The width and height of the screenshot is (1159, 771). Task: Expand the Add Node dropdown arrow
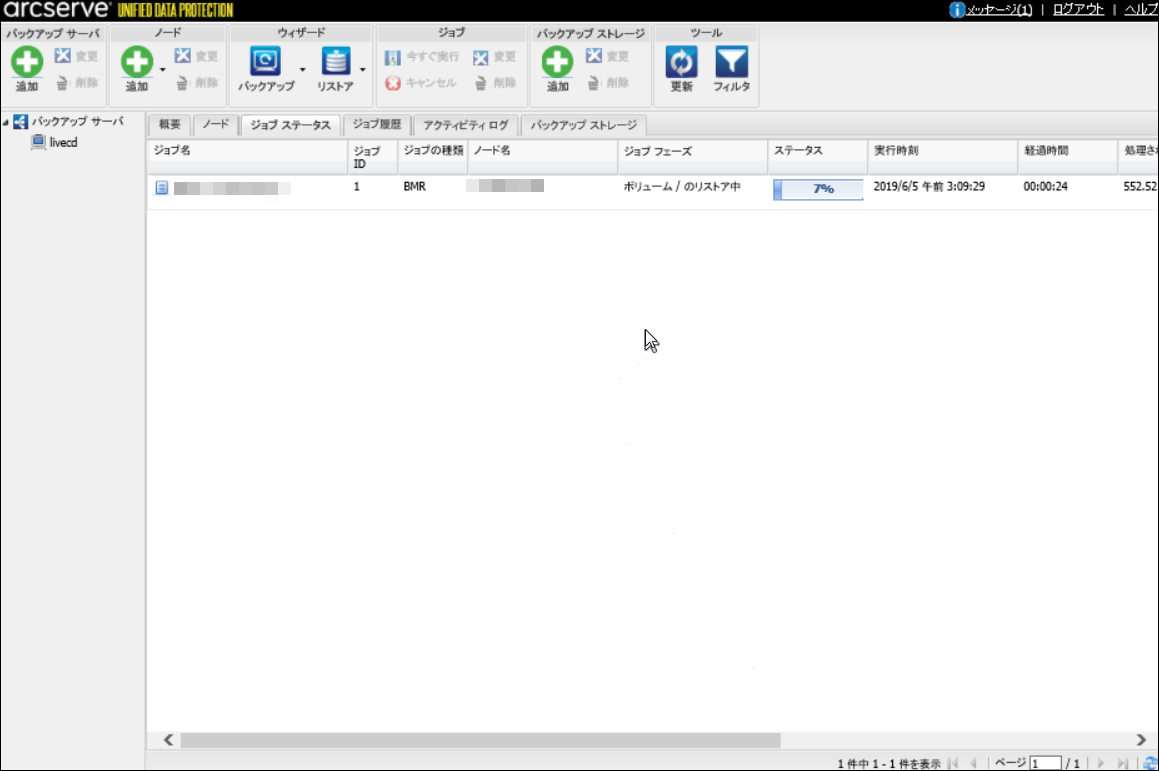pos(162,70)
